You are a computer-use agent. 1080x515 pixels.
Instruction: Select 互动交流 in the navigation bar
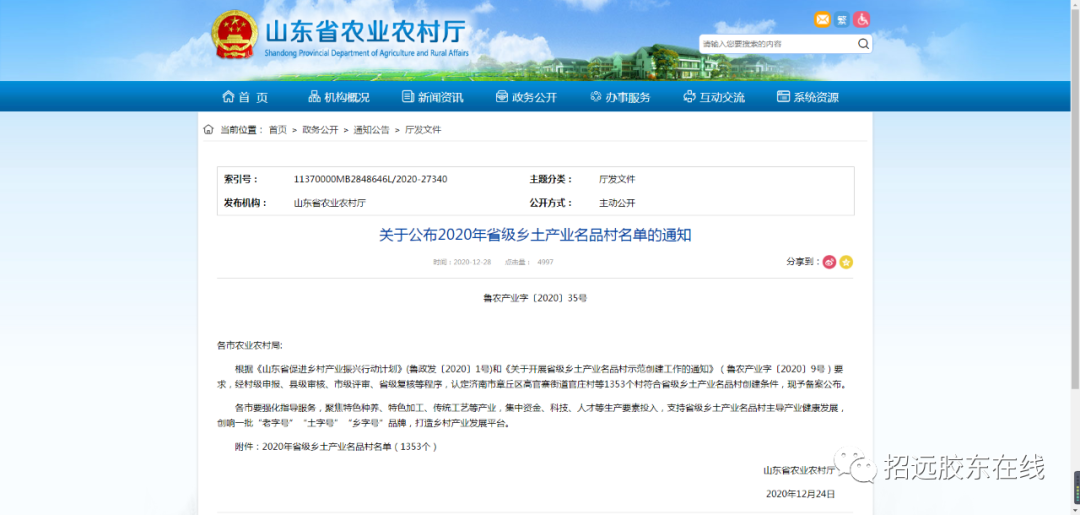point(714,97)
